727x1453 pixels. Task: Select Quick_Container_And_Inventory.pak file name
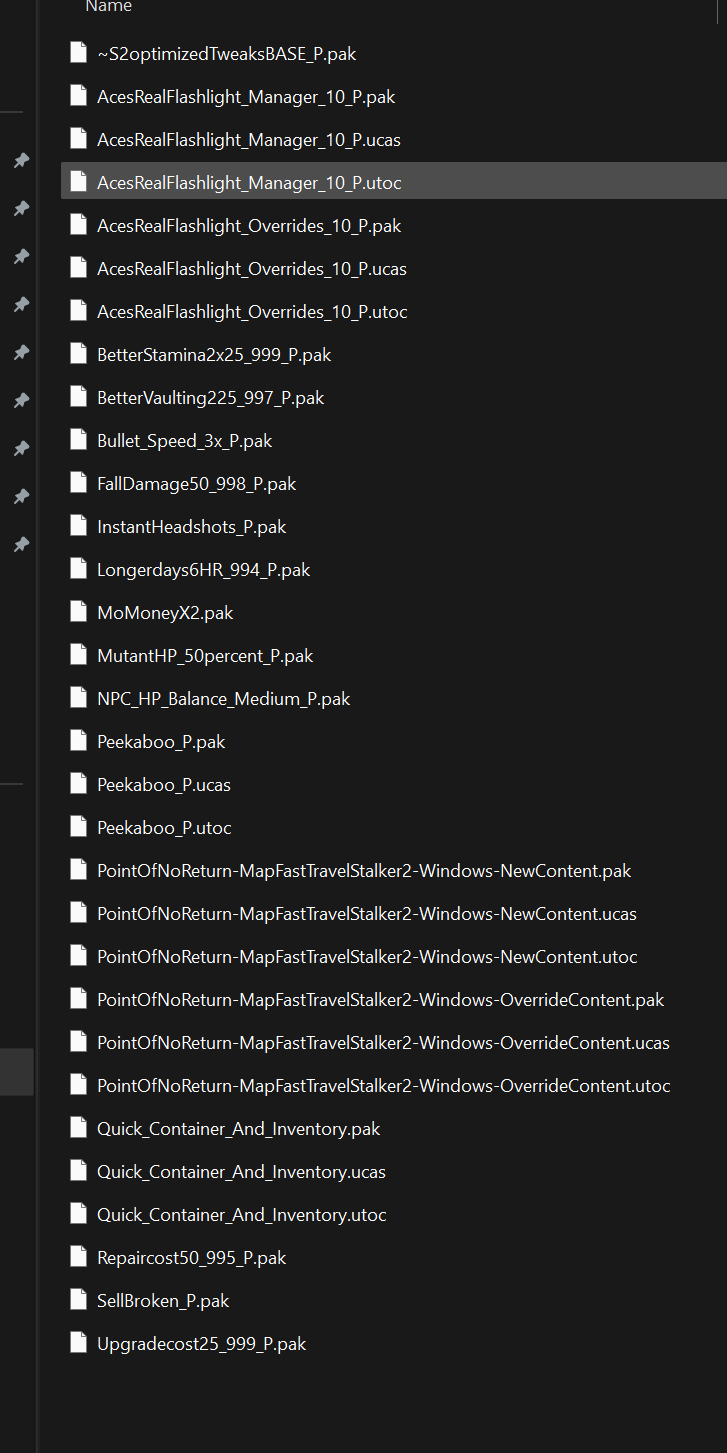click(239, 1129)
